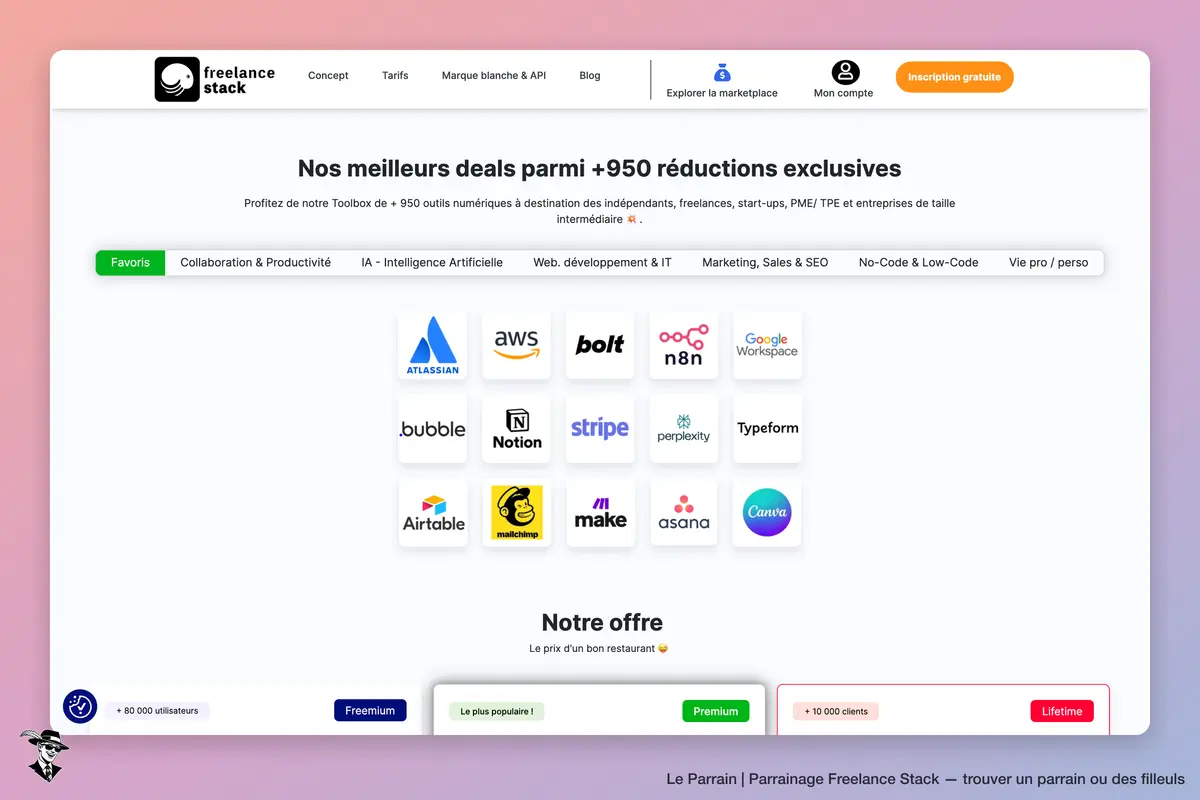Open the Asana deal tile

click(684, 512)
